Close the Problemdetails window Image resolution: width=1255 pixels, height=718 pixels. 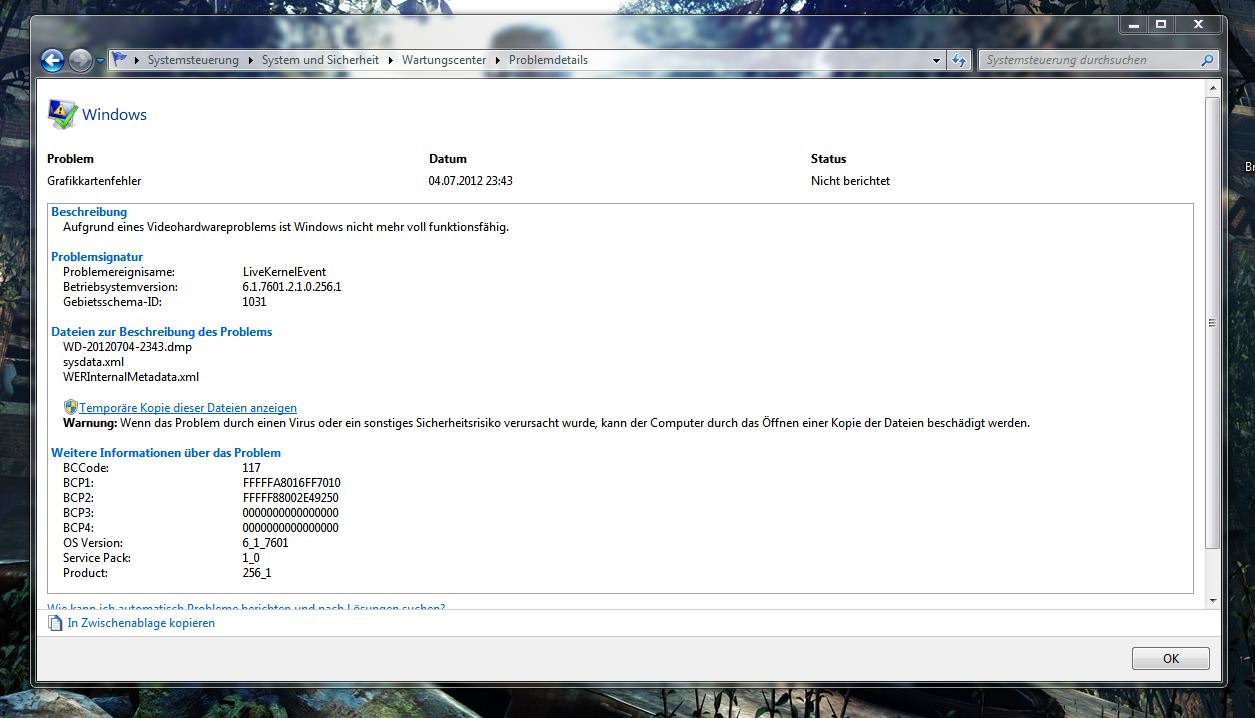coord(1197,24)
